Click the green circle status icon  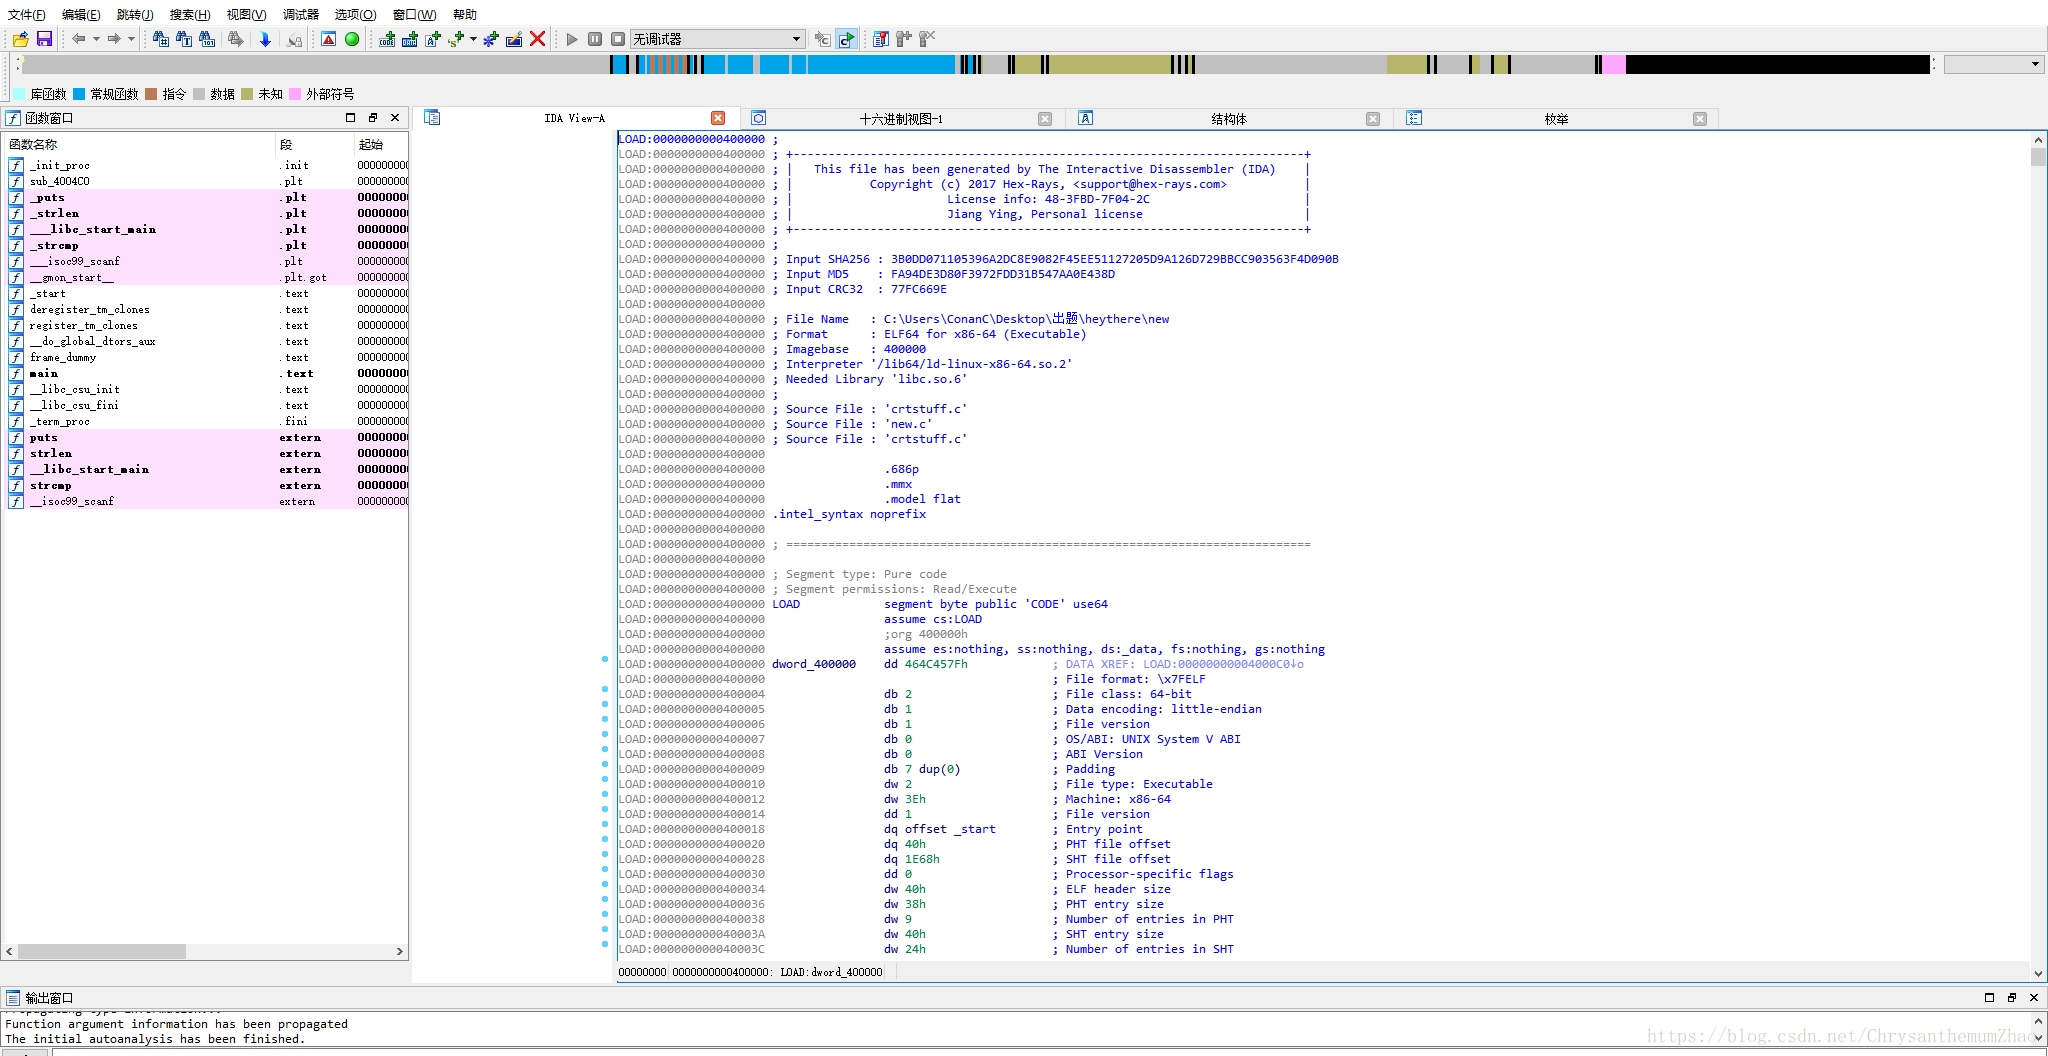pyautogui.click(x=352, y=39)
